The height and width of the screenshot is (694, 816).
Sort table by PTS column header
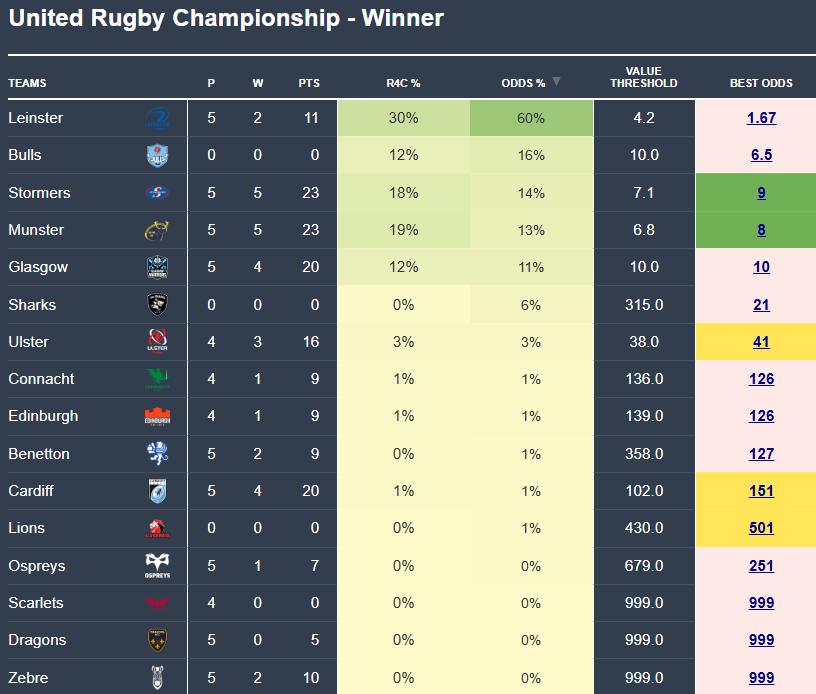pos(309,83)
